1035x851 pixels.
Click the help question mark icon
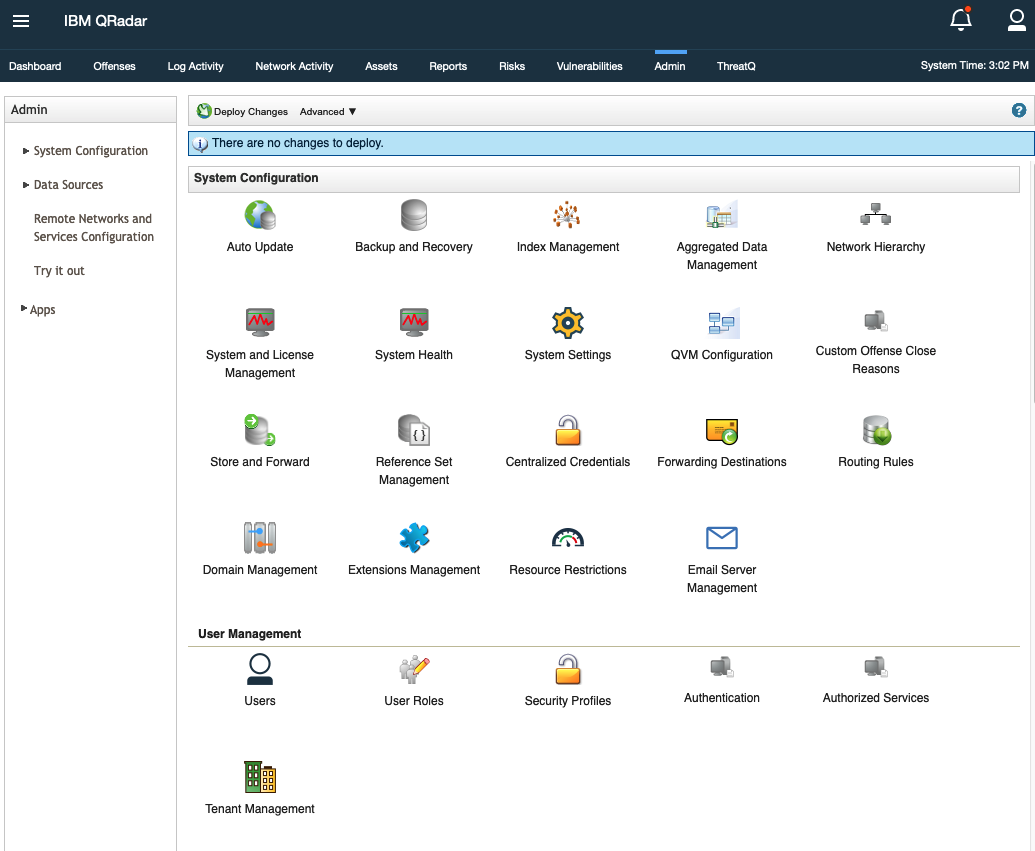[x=1018, y=110]
